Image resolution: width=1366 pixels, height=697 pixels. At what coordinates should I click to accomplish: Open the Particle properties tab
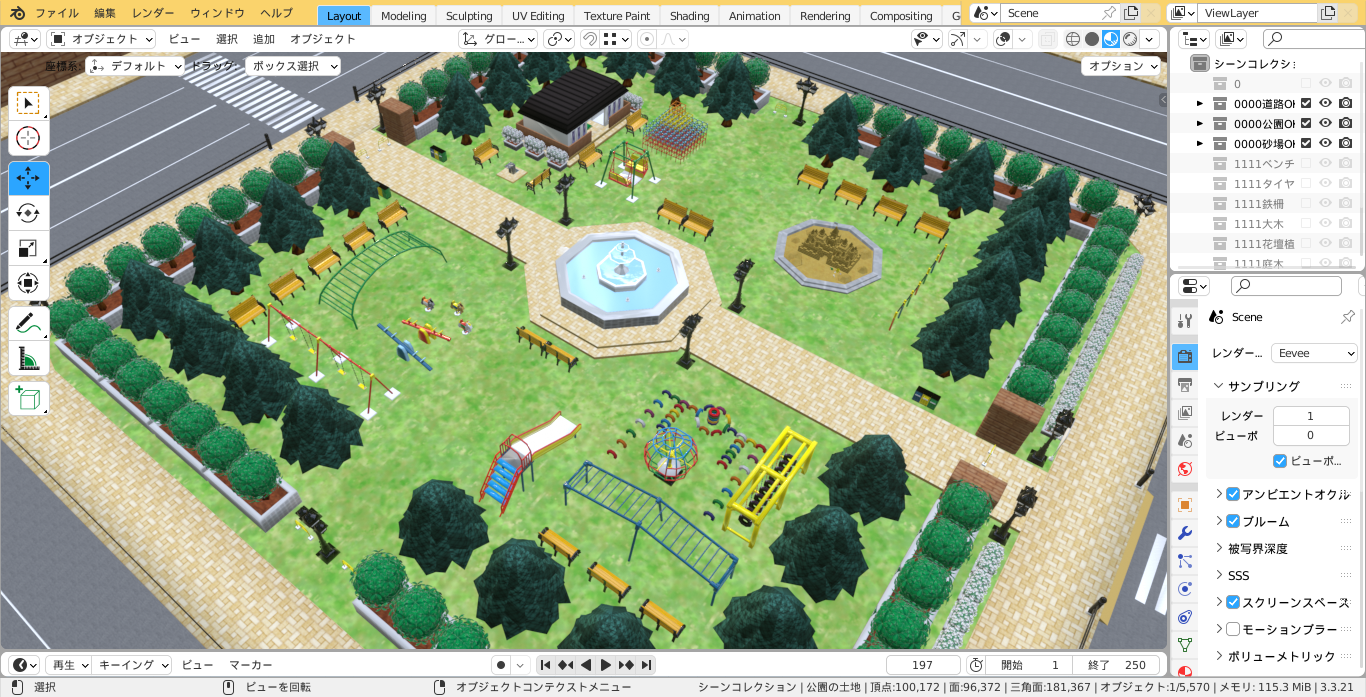(1185, 561)
